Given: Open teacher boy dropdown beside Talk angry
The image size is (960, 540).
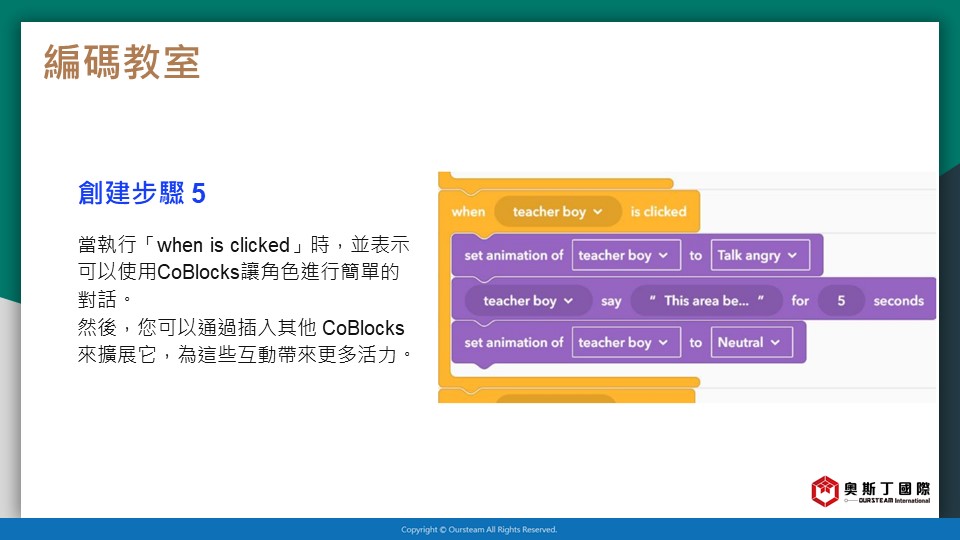Looking at the screenshot, I should point(626,255).
